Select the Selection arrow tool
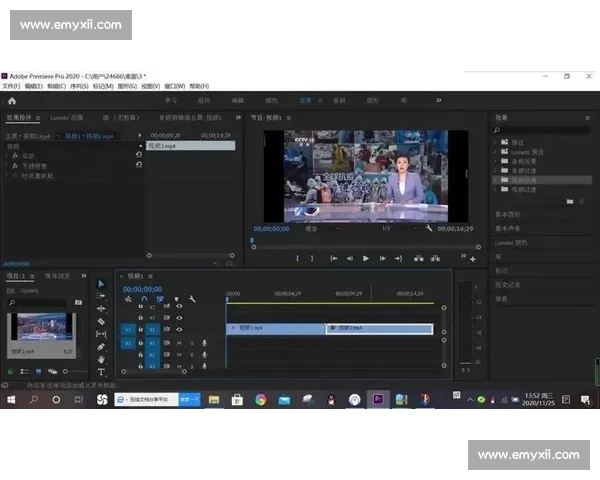The image size is (600, 480). pyautogui.click(x=101, y=283)
